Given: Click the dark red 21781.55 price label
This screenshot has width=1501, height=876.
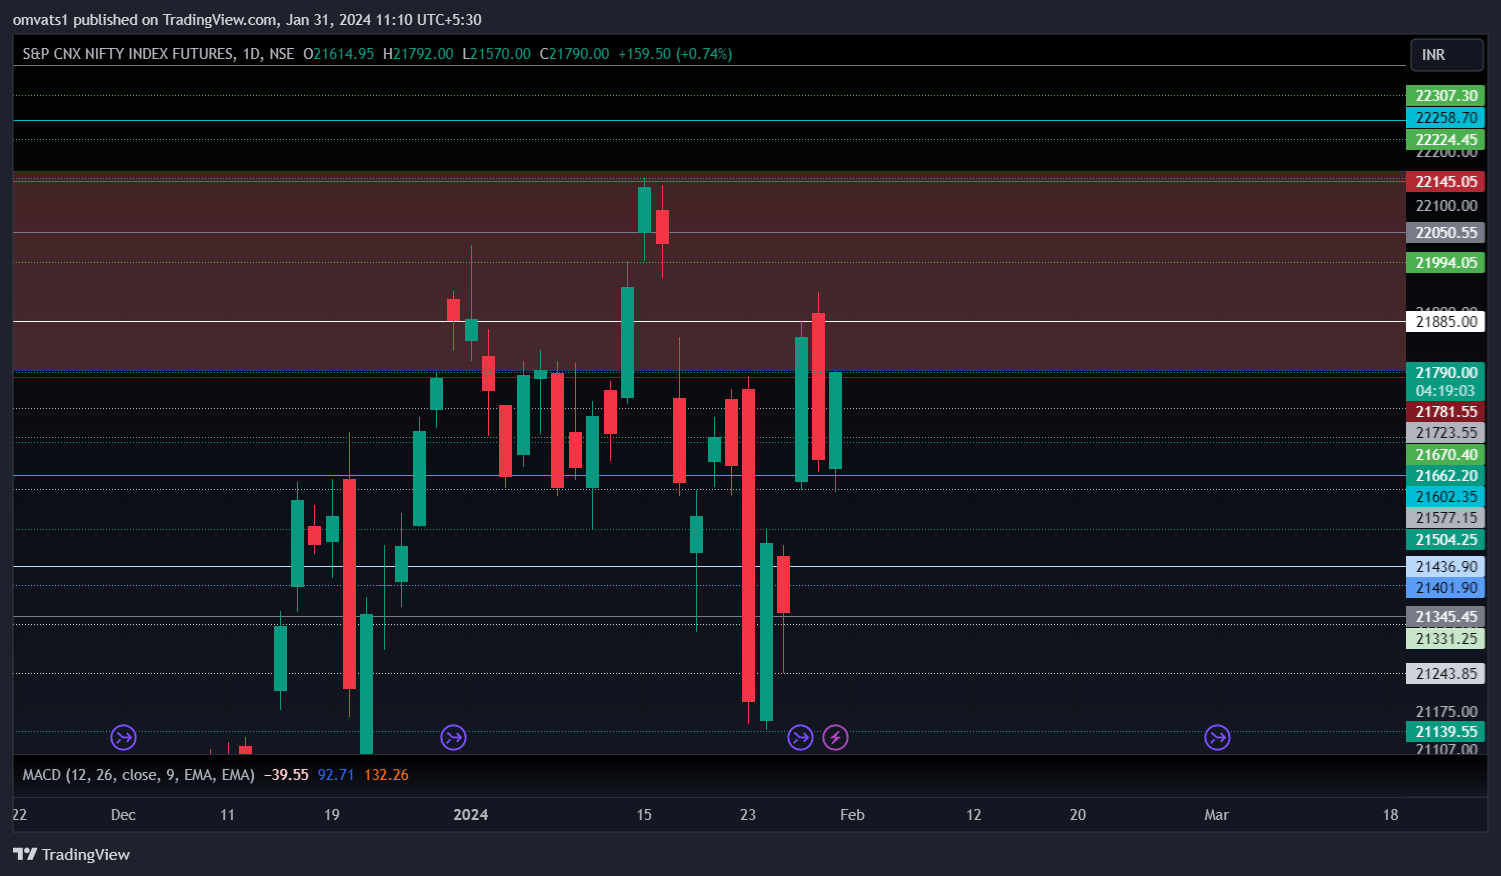Looking at the screenshot, I should (1446, 412).
